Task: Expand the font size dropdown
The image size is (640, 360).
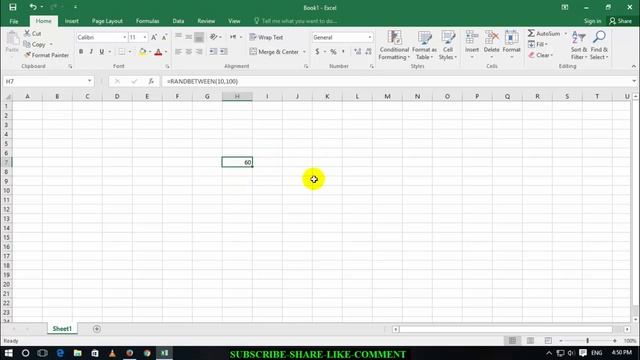Action: coord(144,37)
